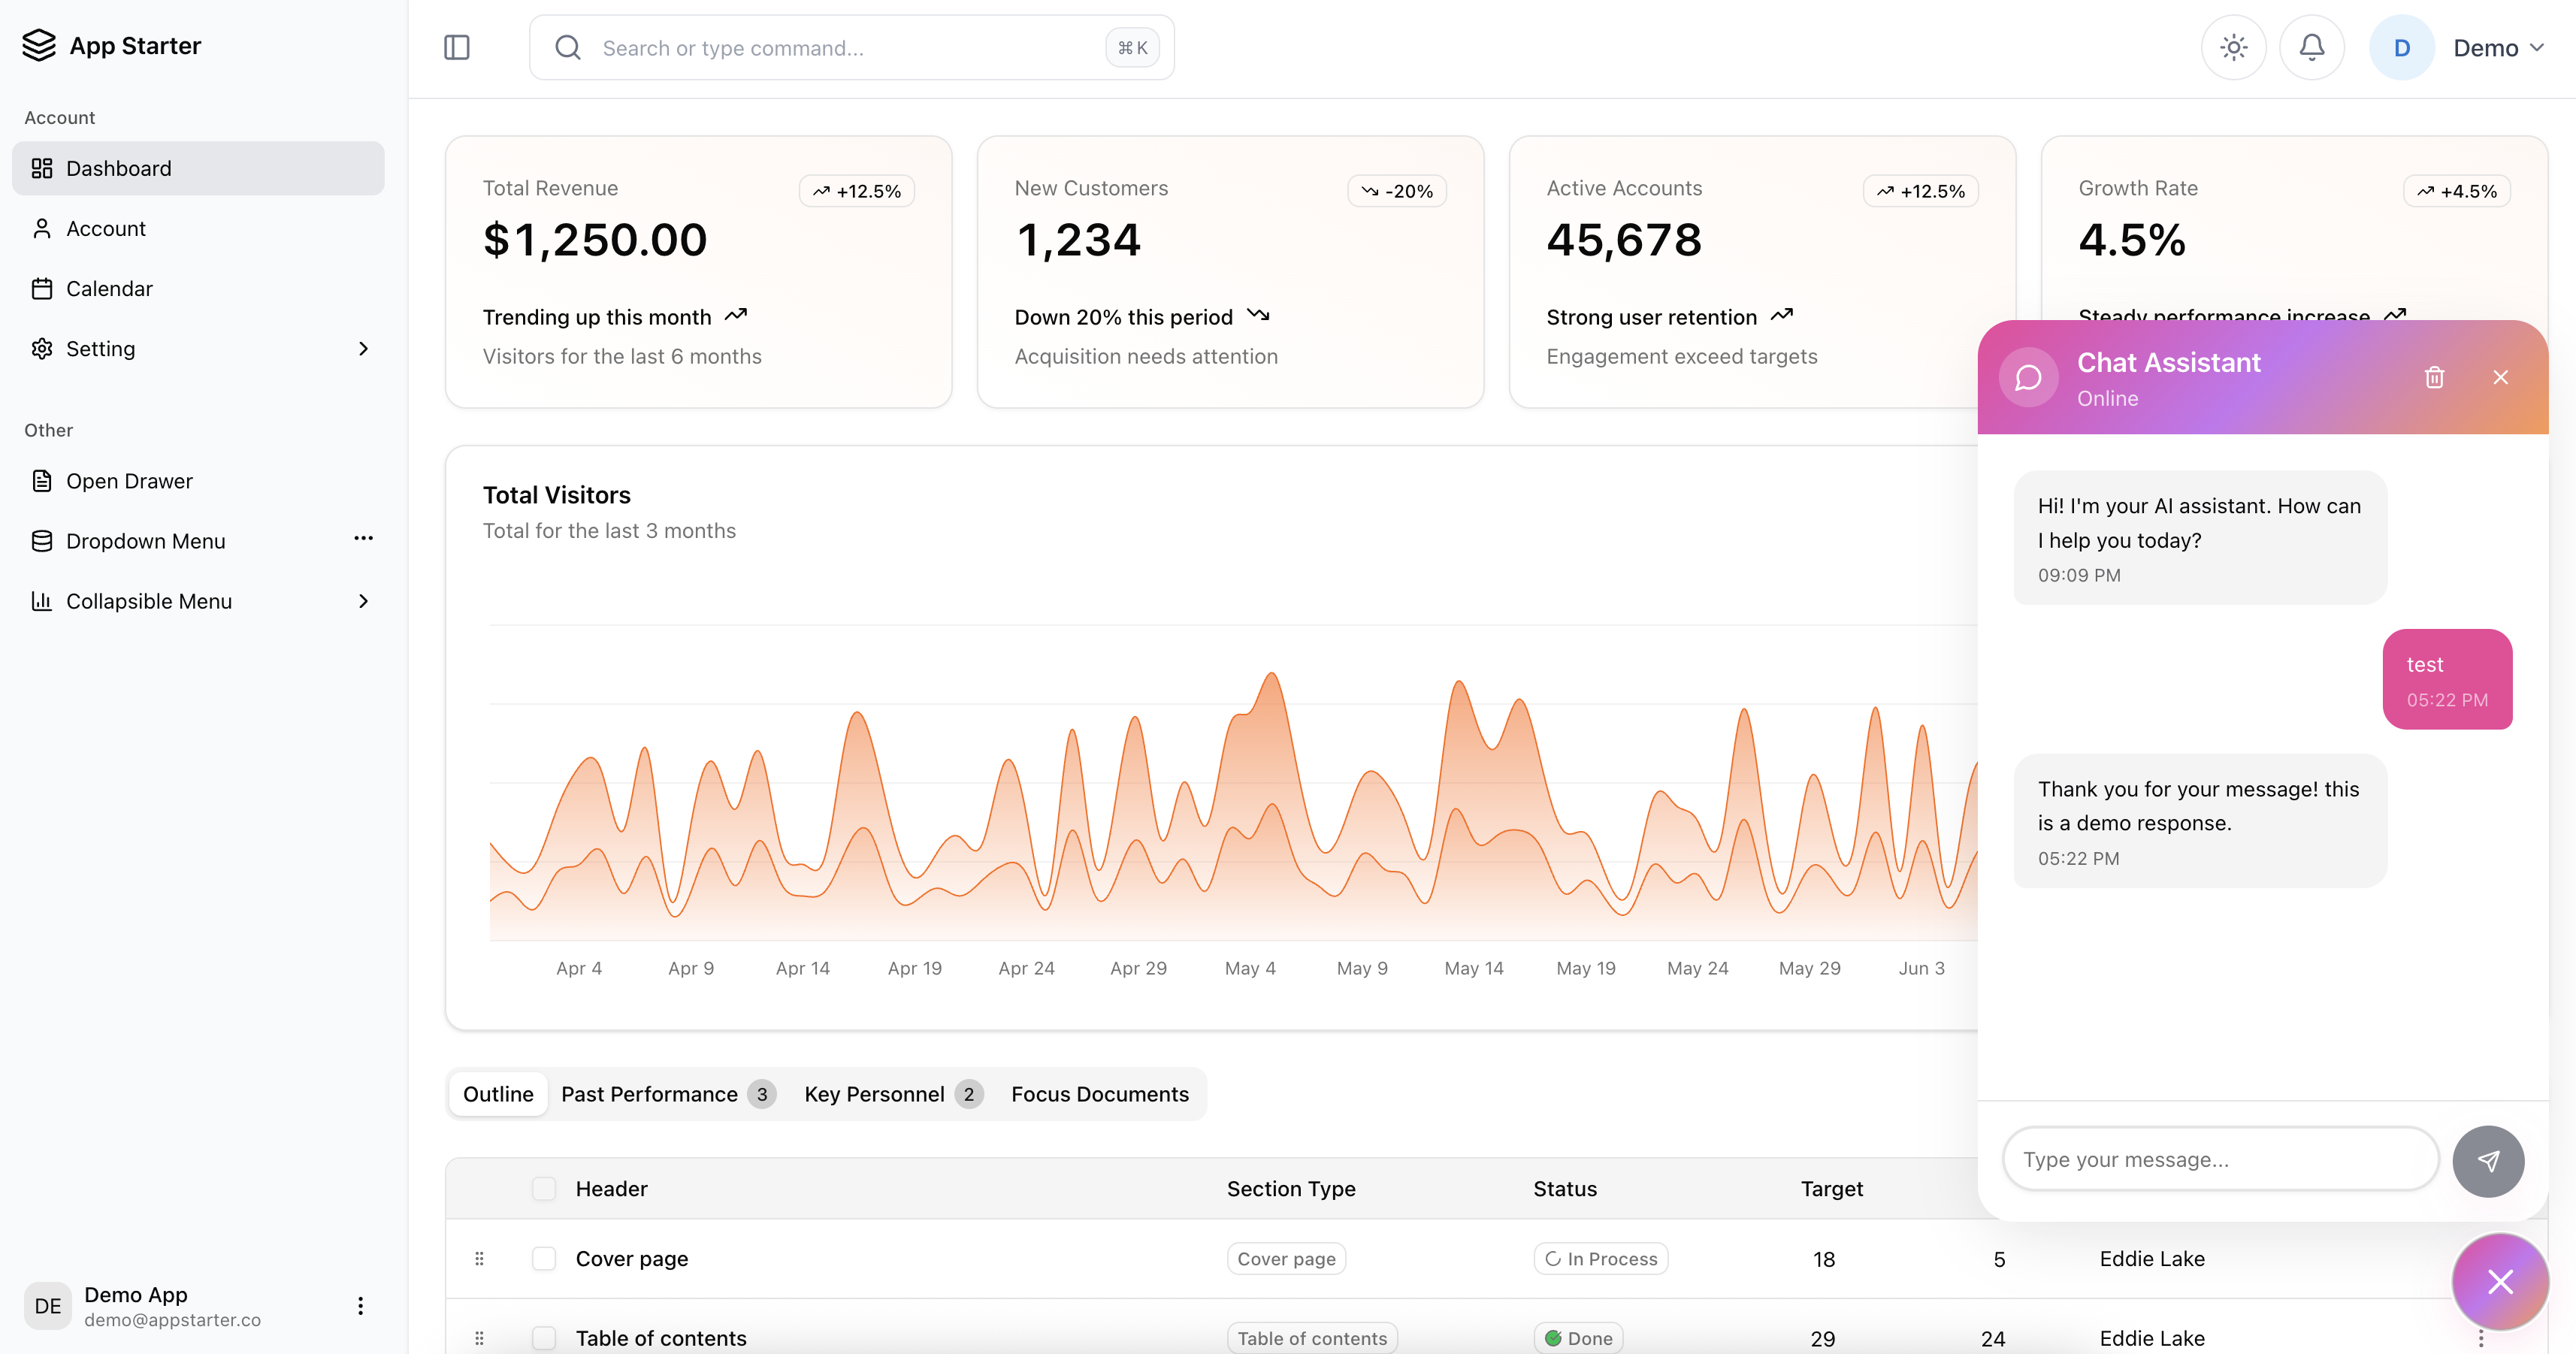This screenshot has height=1354, width=2576.
Task: Expand the Setting submenu chevron
Action: click(363, 348)
